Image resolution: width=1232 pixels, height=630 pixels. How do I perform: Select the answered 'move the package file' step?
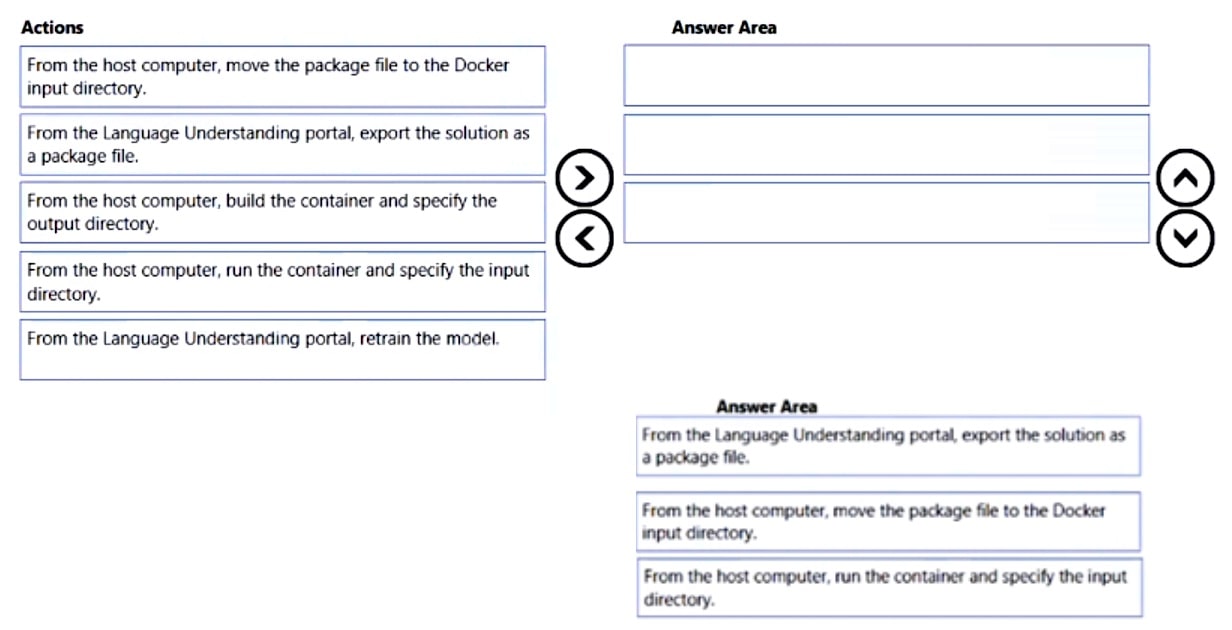click(x=888, y=521)
